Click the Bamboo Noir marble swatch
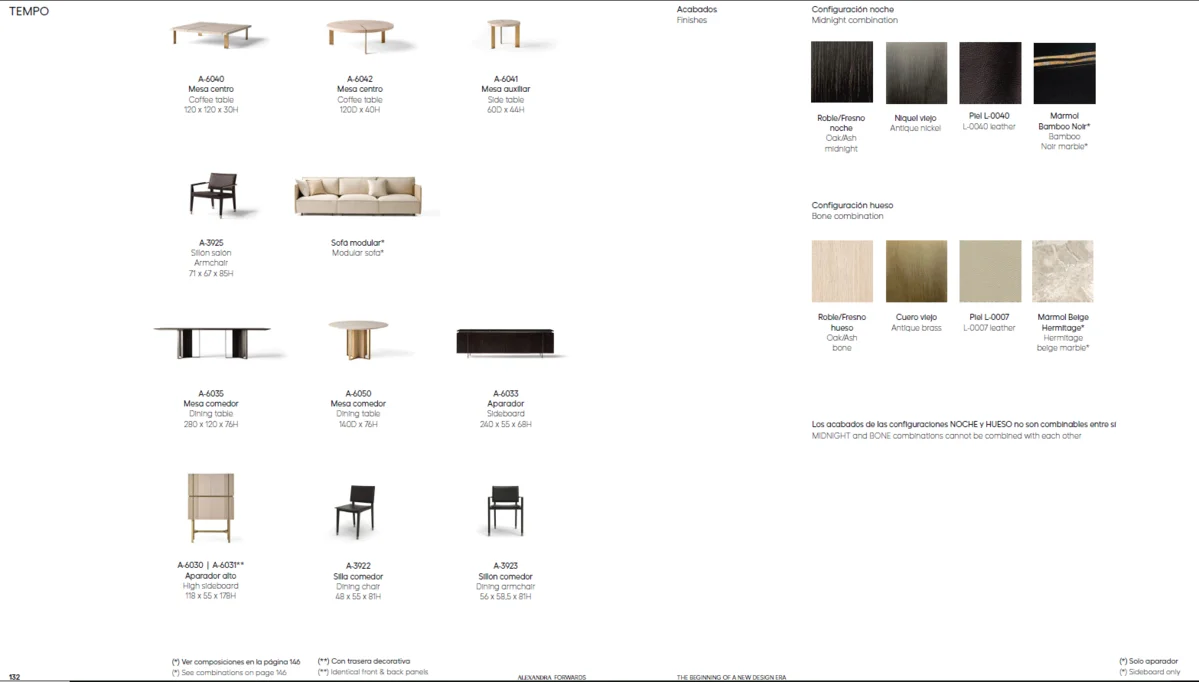1199x682 pixels. (x=1064, y=73)
